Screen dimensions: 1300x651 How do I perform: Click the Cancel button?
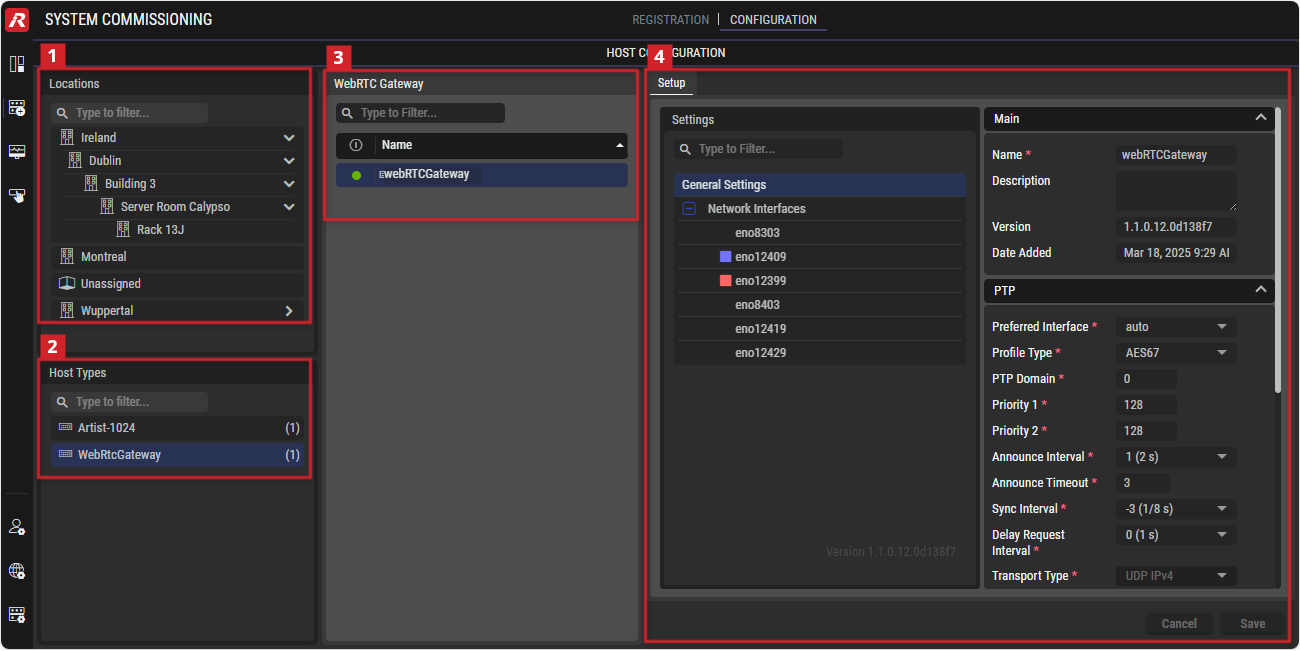(x=1179, y=624)
